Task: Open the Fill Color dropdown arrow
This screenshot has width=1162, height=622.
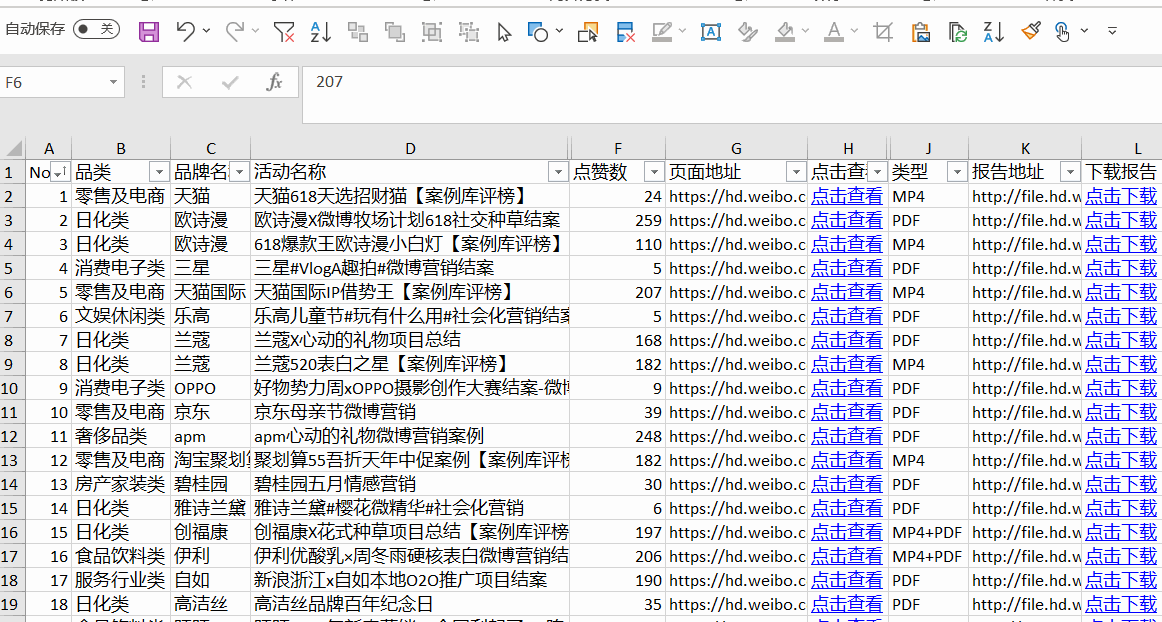Action: [805, 31]
